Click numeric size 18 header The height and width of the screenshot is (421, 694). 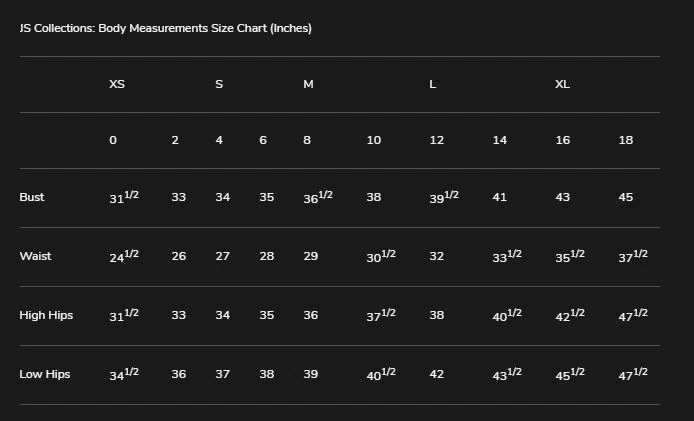(x=625, y=140)
